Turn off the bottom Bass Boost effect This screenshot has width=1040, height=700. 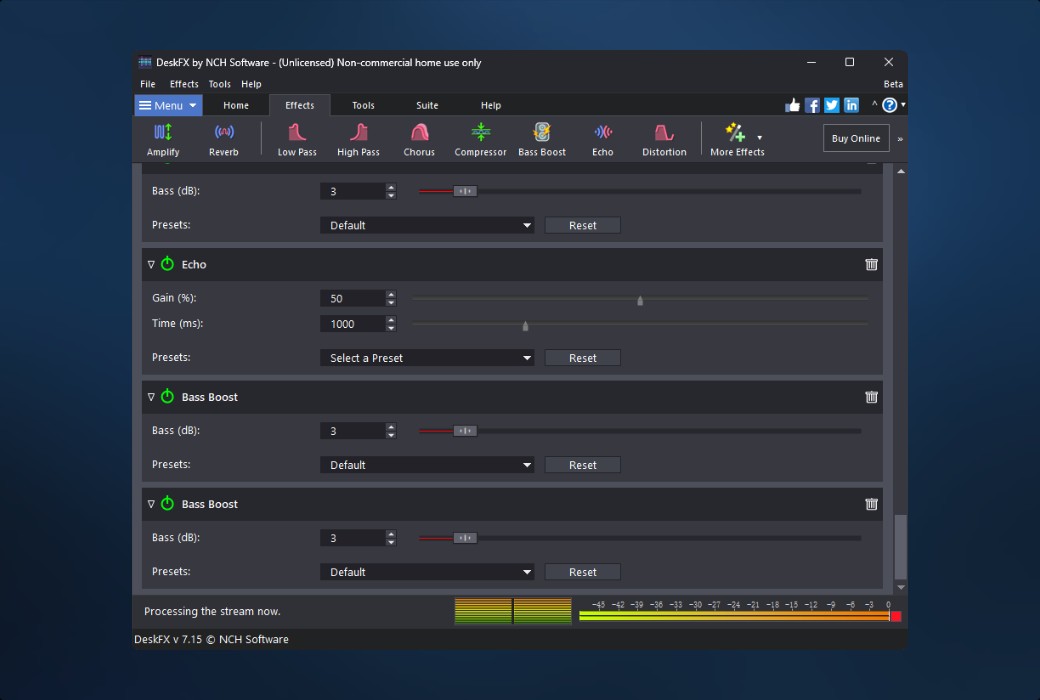pyautogui.click(x=167, y=504)
